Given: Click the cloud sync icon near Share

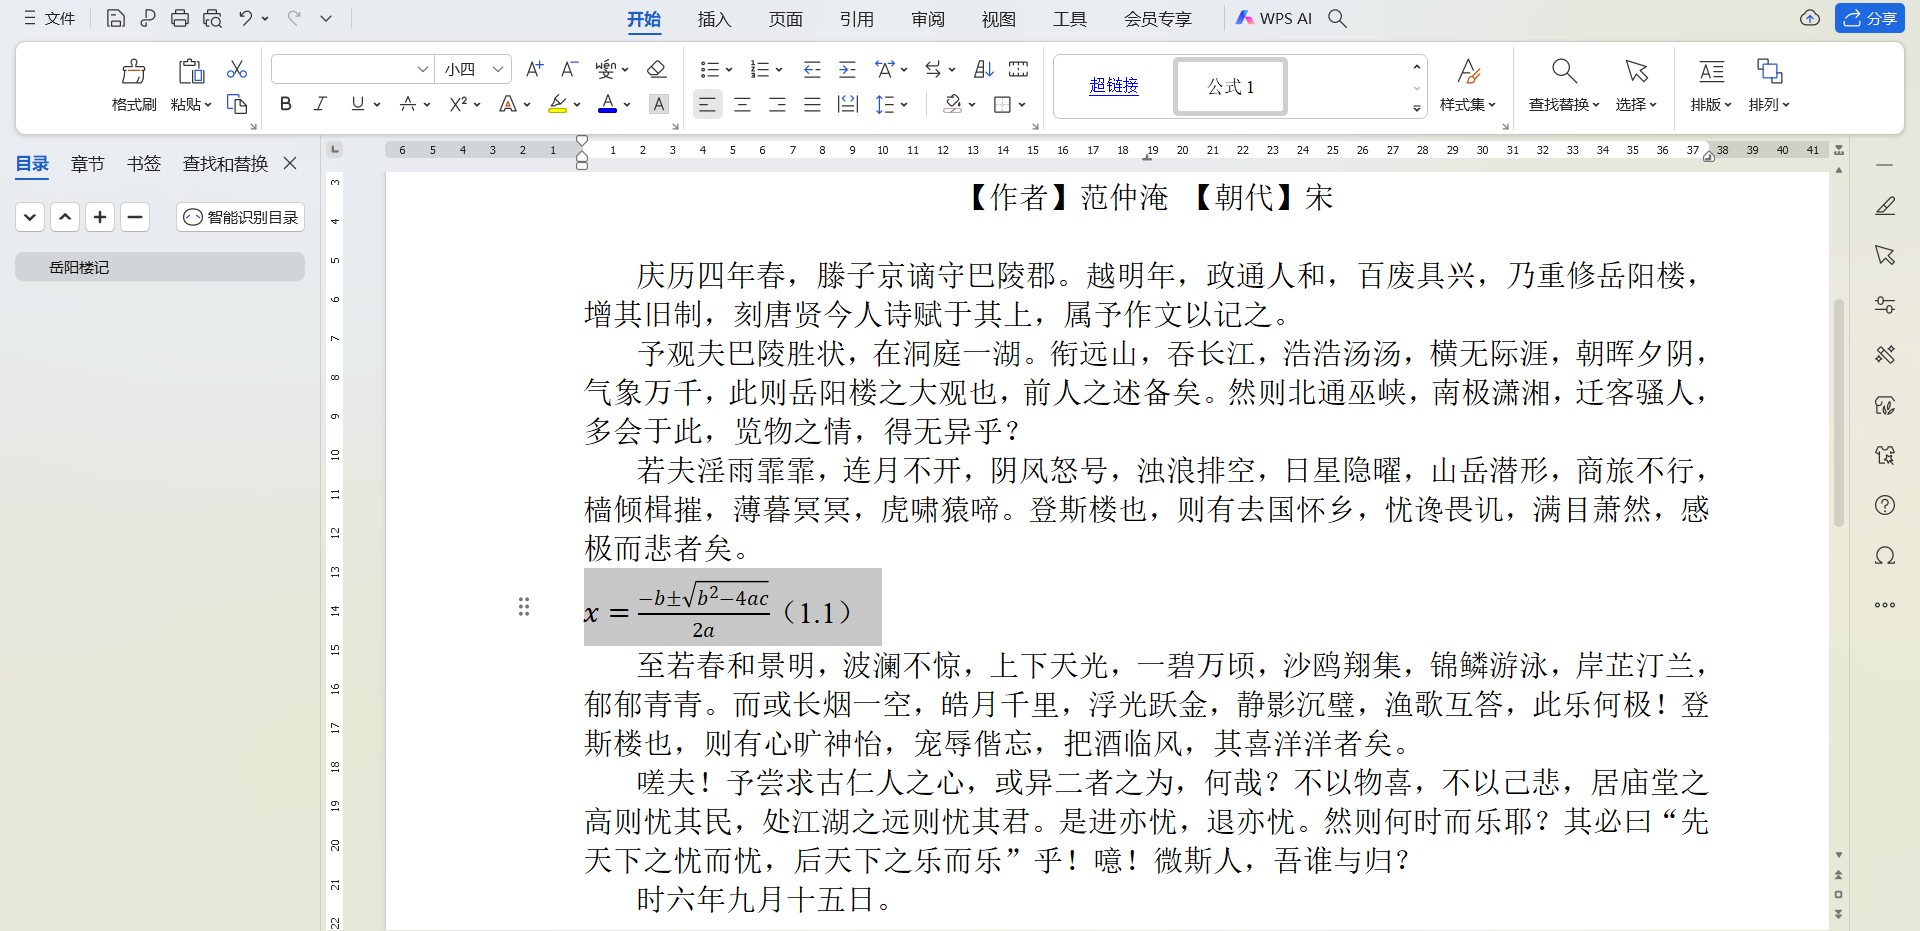Looking at the screenshot, I should (x=1810, y=18).
